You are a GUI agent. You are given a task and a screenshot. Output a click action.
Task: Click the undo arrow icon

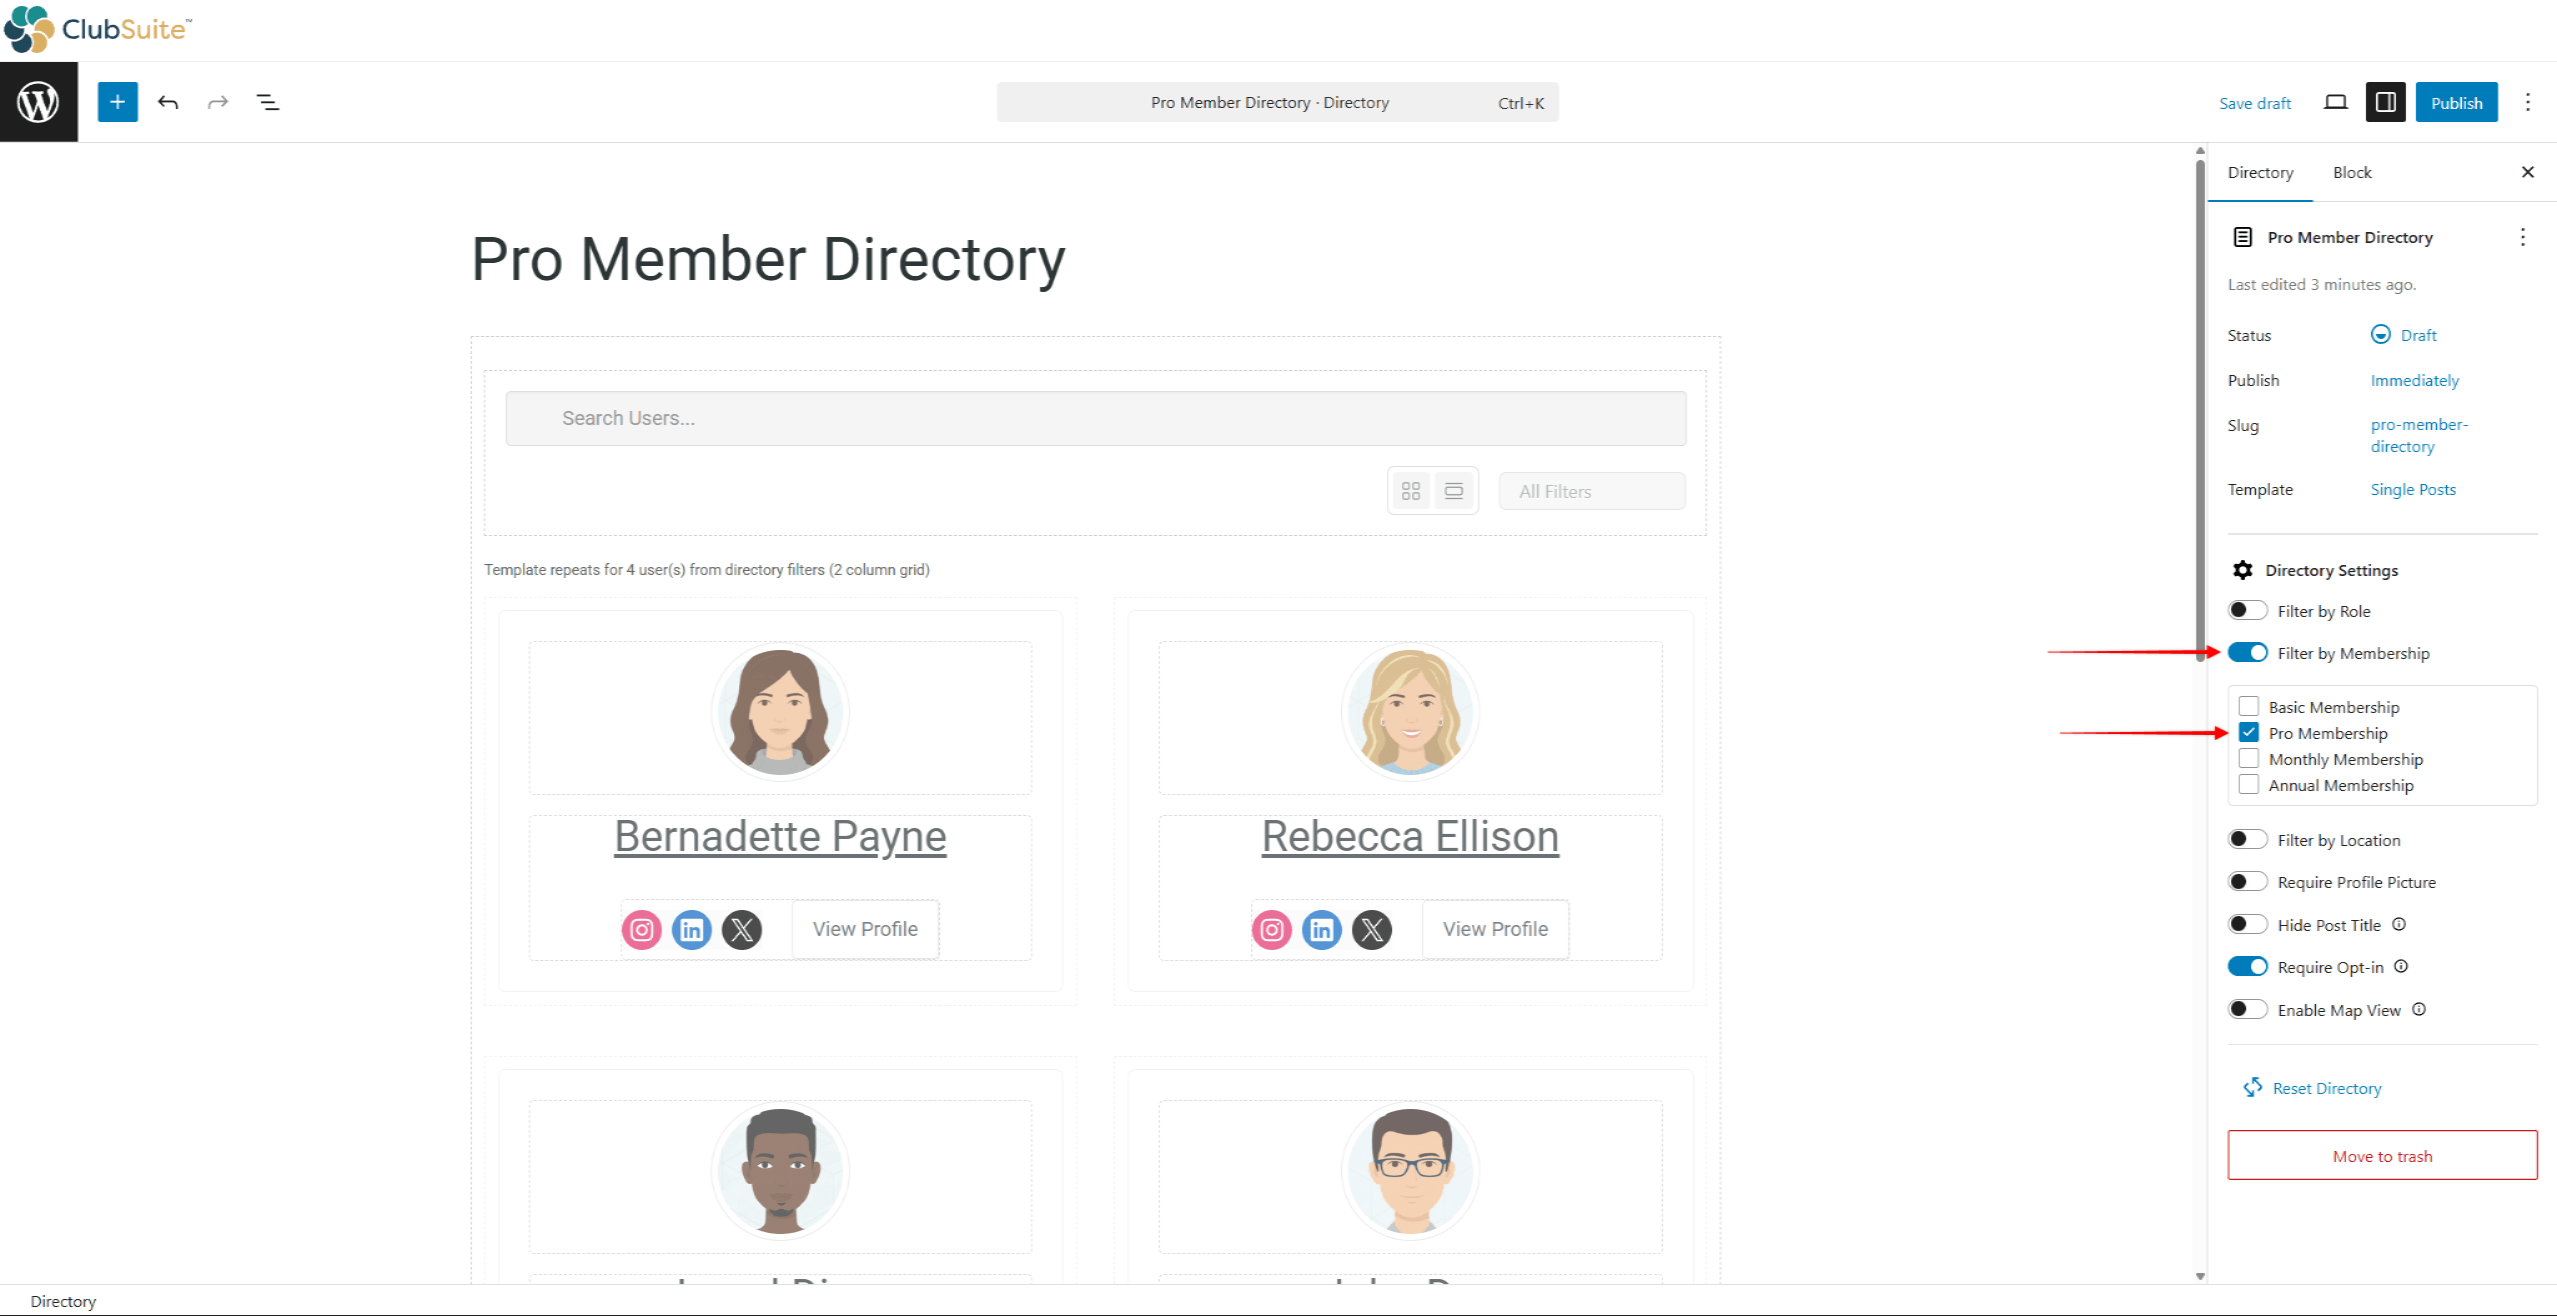[x=168, y=102]
